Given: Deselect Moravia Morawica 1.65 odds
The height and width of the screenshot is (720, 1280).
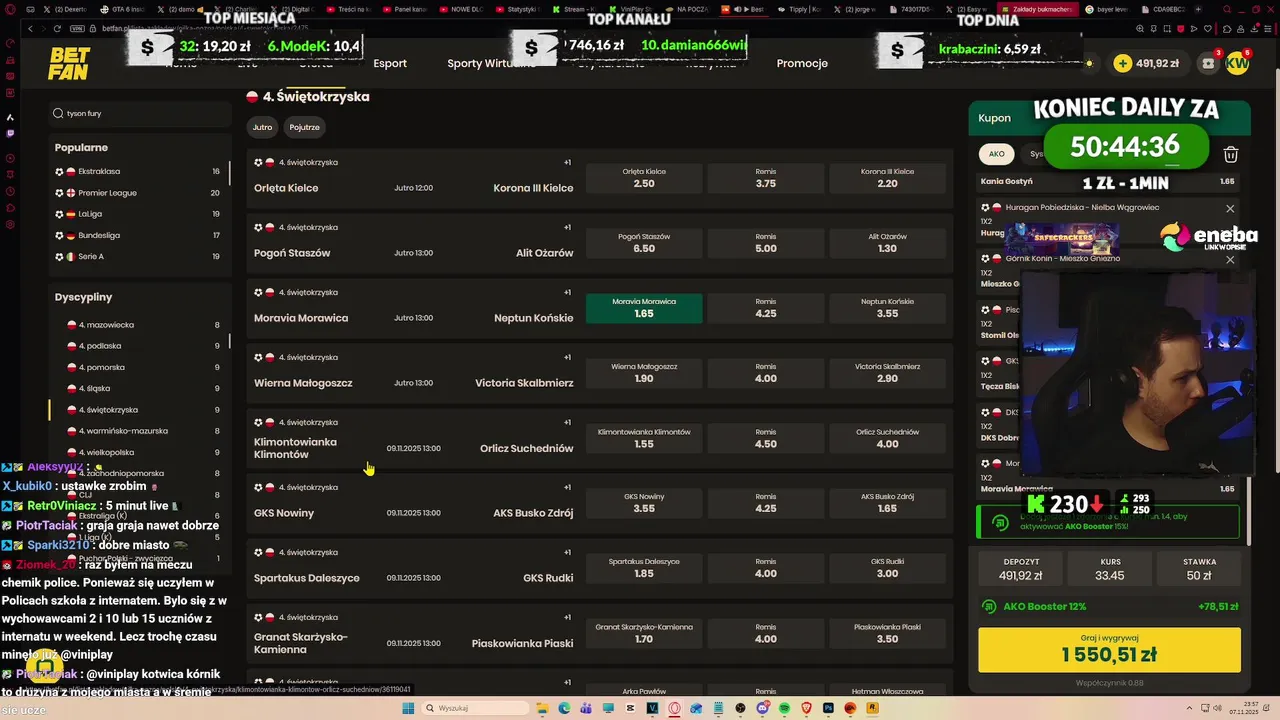Looking at the screenshot, I should [x=644, y=308].
